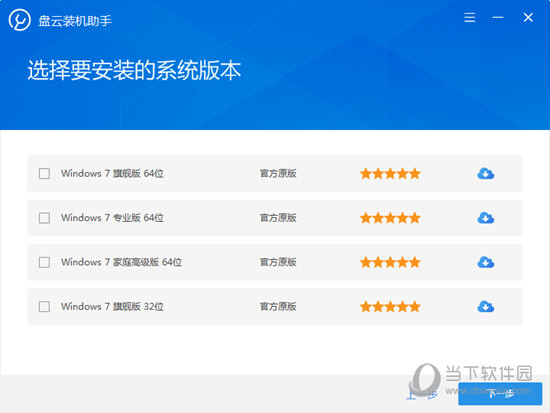Click the 盘云装机助手 logo icon
The image size is (550, 413).
(19, 20)
